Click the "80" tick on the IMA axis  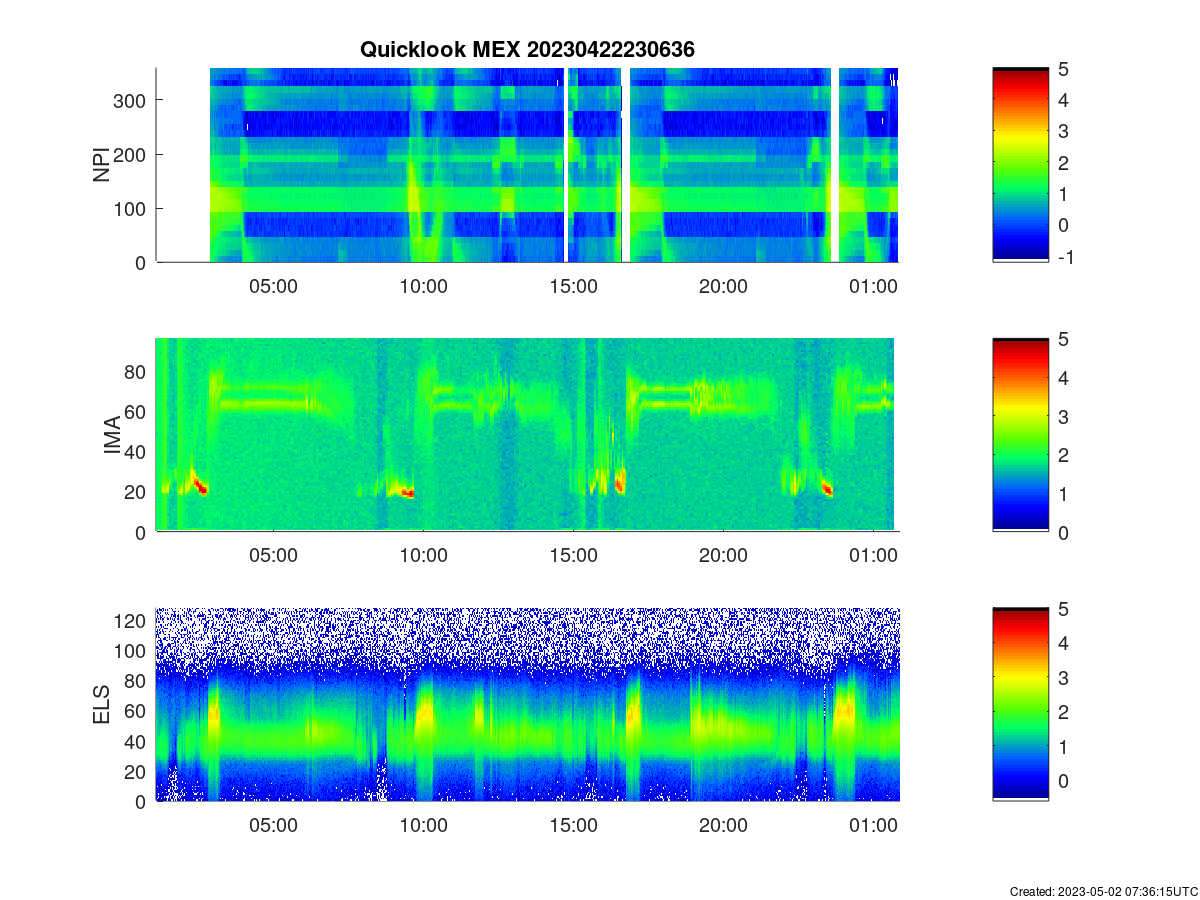coord(136,371)
